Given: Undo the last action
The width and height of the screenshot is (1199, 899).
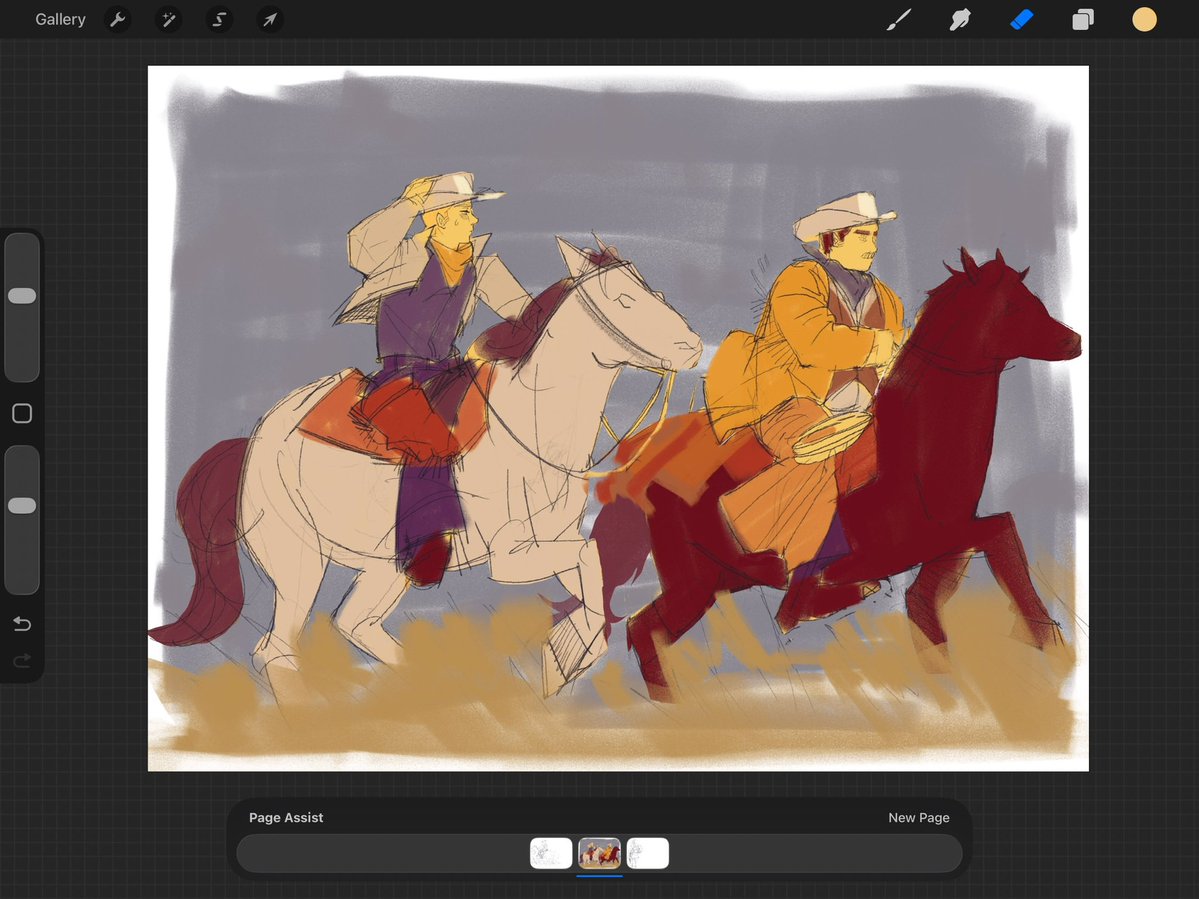Looking at the screenshot, I should (22, 624).
